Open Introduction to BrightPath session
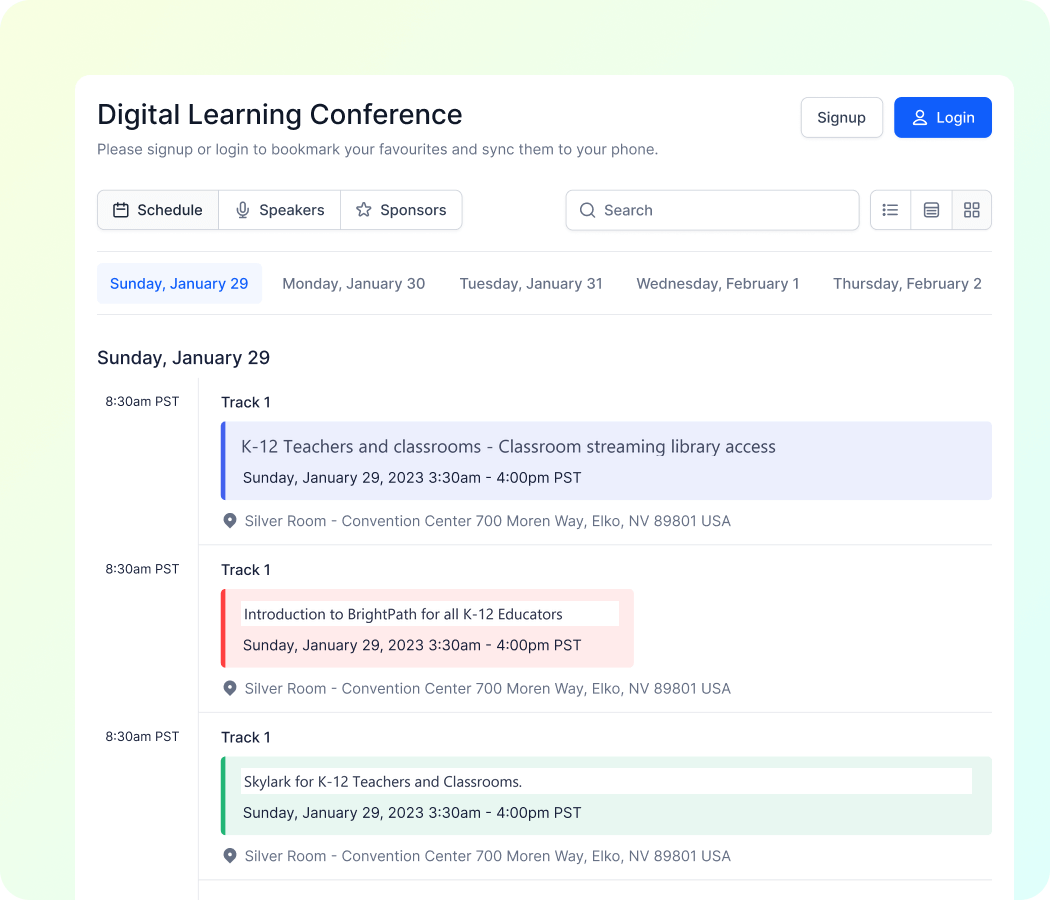Viewport: 1050px width, 900px height. [x=427, y=628]
